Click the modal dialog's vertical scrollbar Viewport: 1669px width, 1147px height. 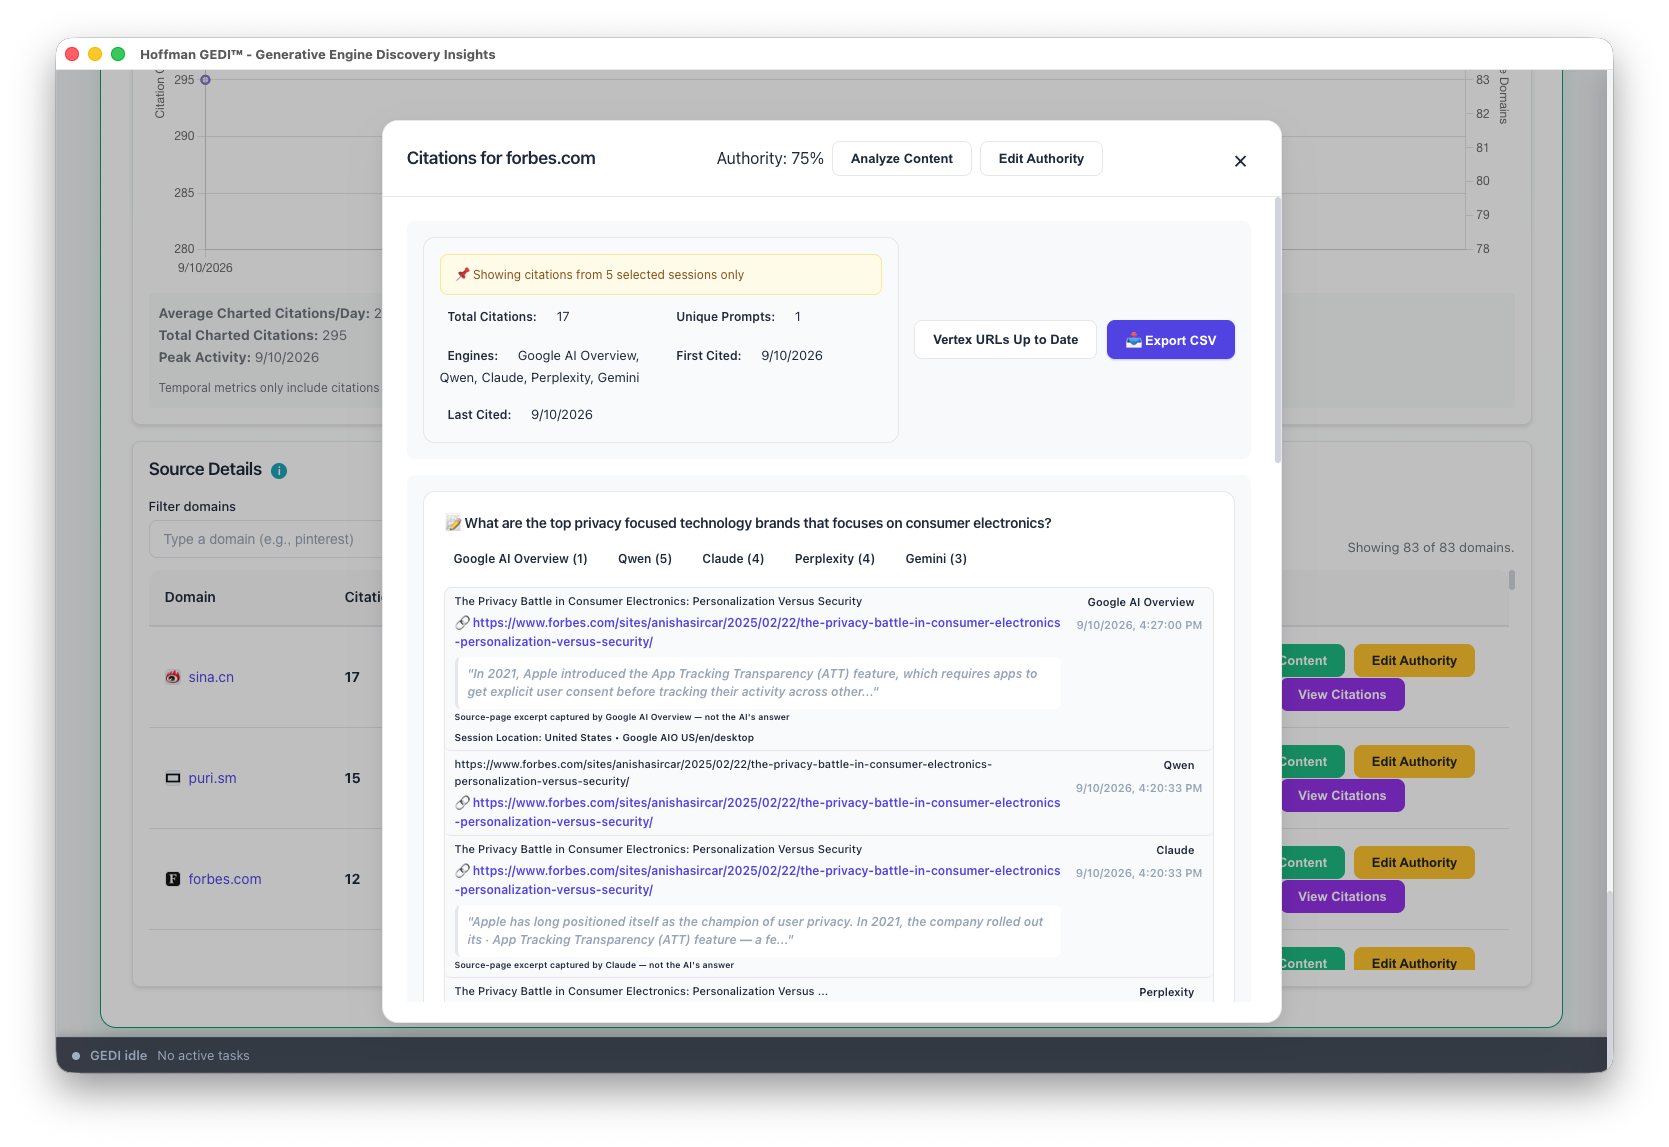(x=1277, y=330)
